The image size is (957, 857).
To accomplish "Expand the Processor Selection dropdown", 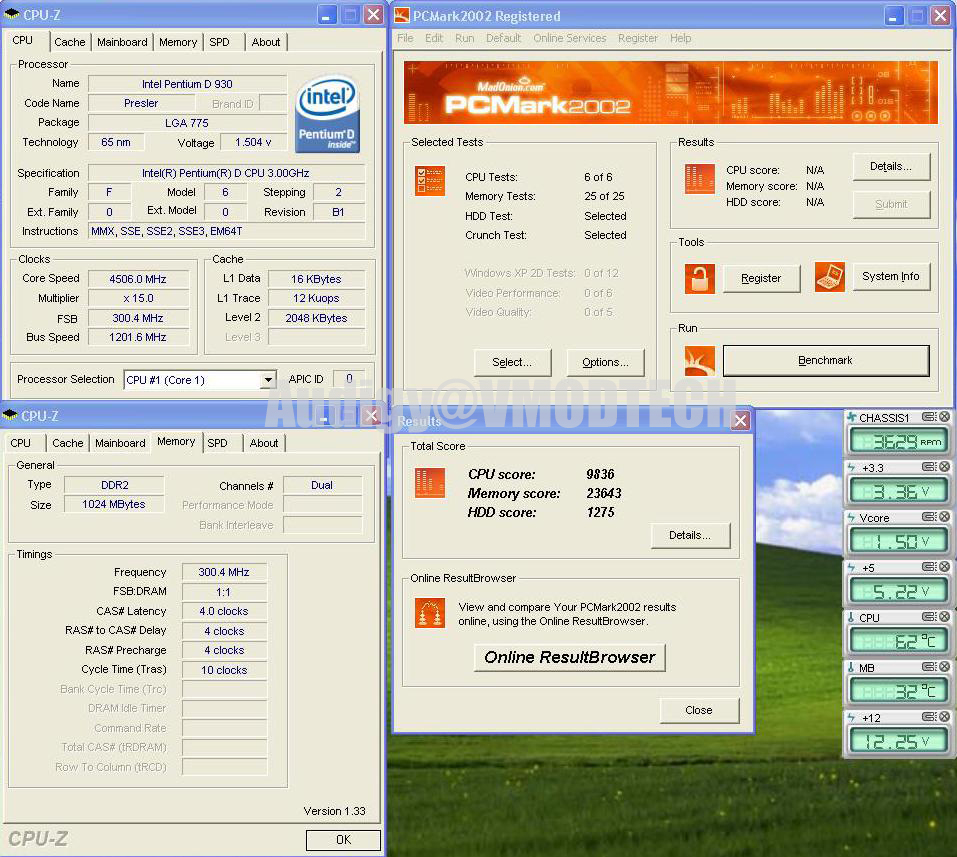I will [268, 380].
